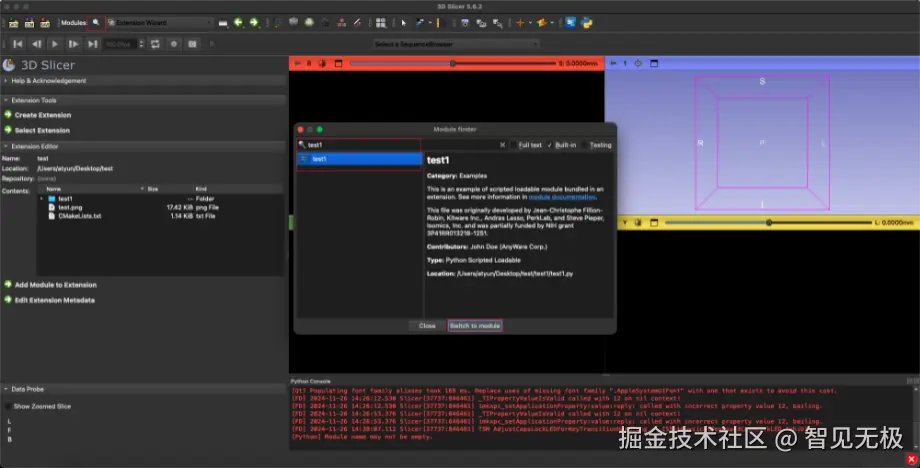Adjust red slice offset slider
920x468 pixels.
452,63
